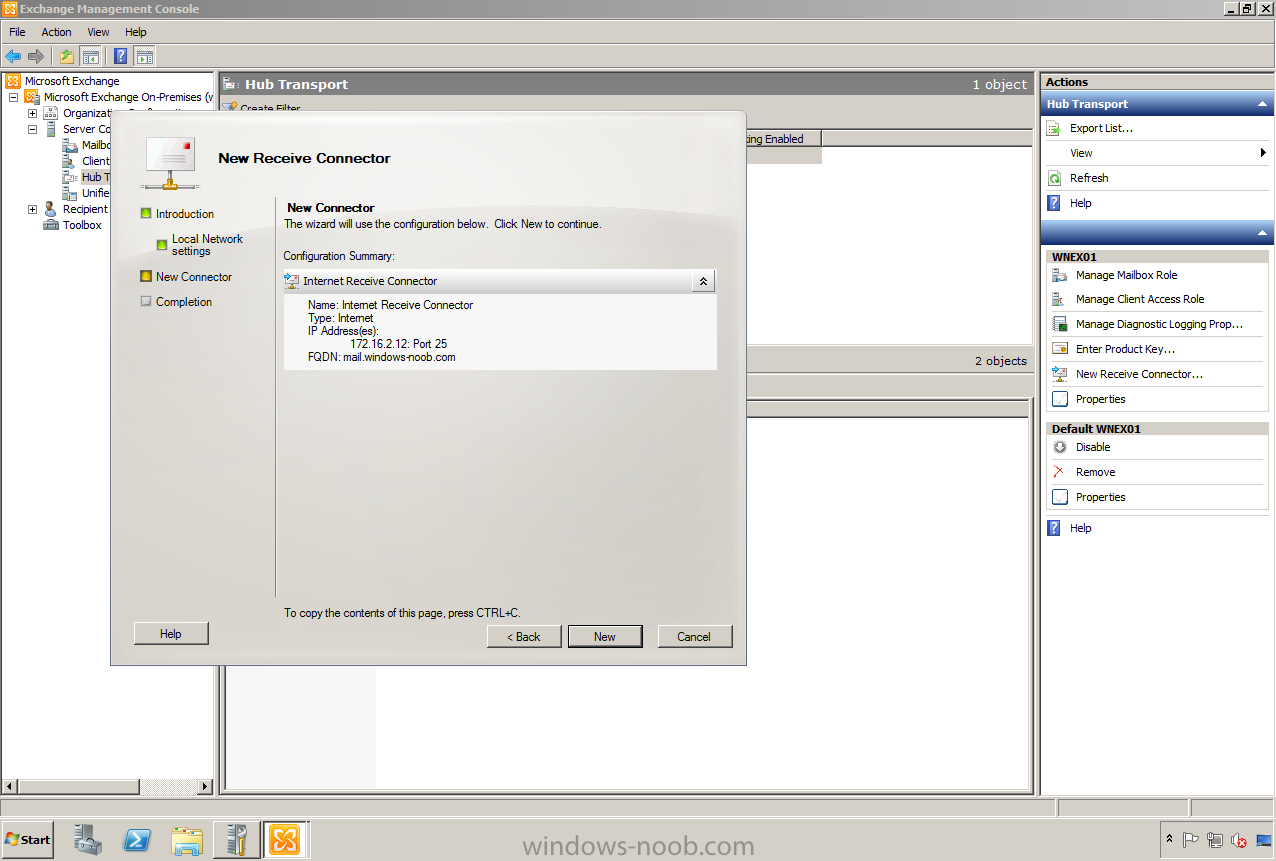
Task: Click the Manage Mailbox Role icon
Action: click(1060, 275)
